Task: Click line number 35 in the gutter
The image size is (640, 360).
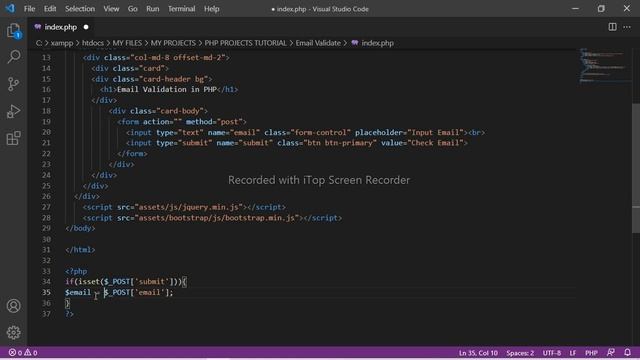Action: pos(46,292)
